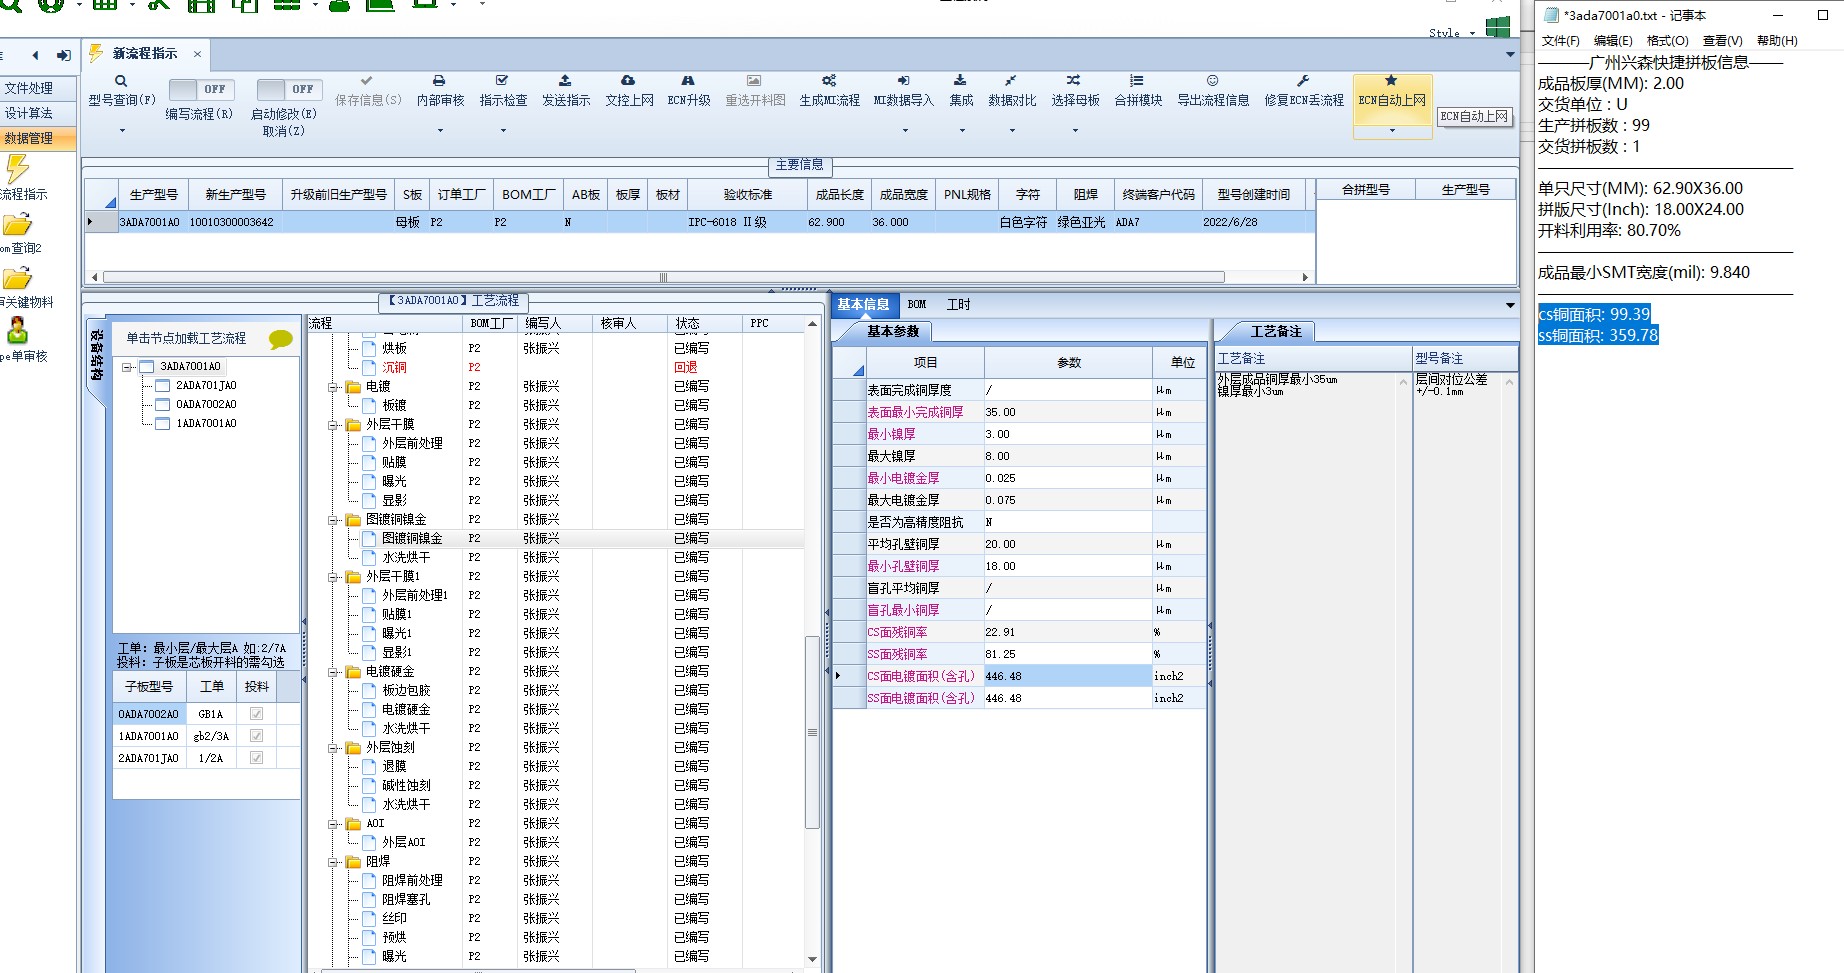Viewport: 1844px width, 973px height.
Task: Open 帮助(H) menu in Notepad
Action: 1777,41
